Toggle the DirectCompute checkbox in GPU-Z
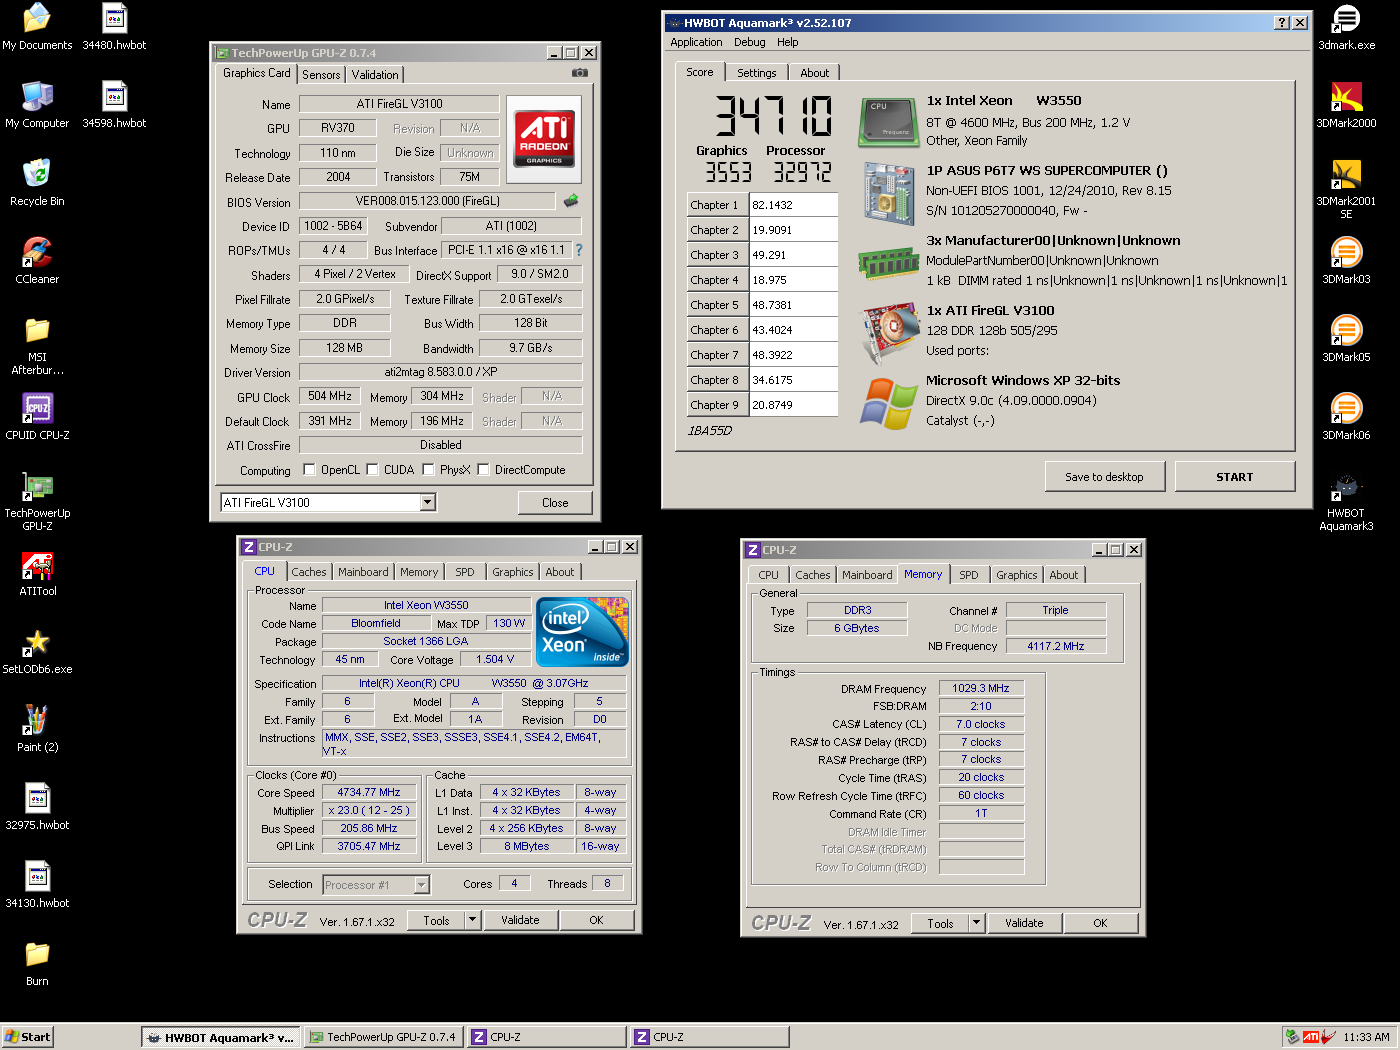 pos(483,470)
